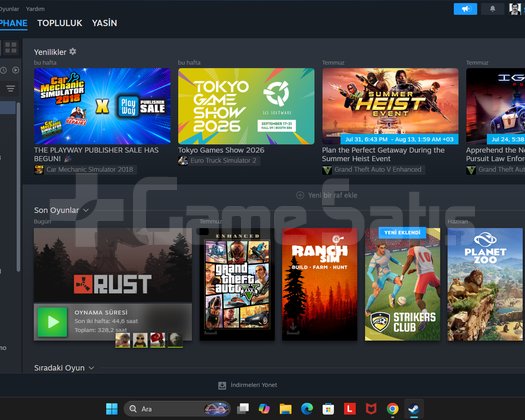
Task: Switch library to grid view icon
Action: coord(11,48)
